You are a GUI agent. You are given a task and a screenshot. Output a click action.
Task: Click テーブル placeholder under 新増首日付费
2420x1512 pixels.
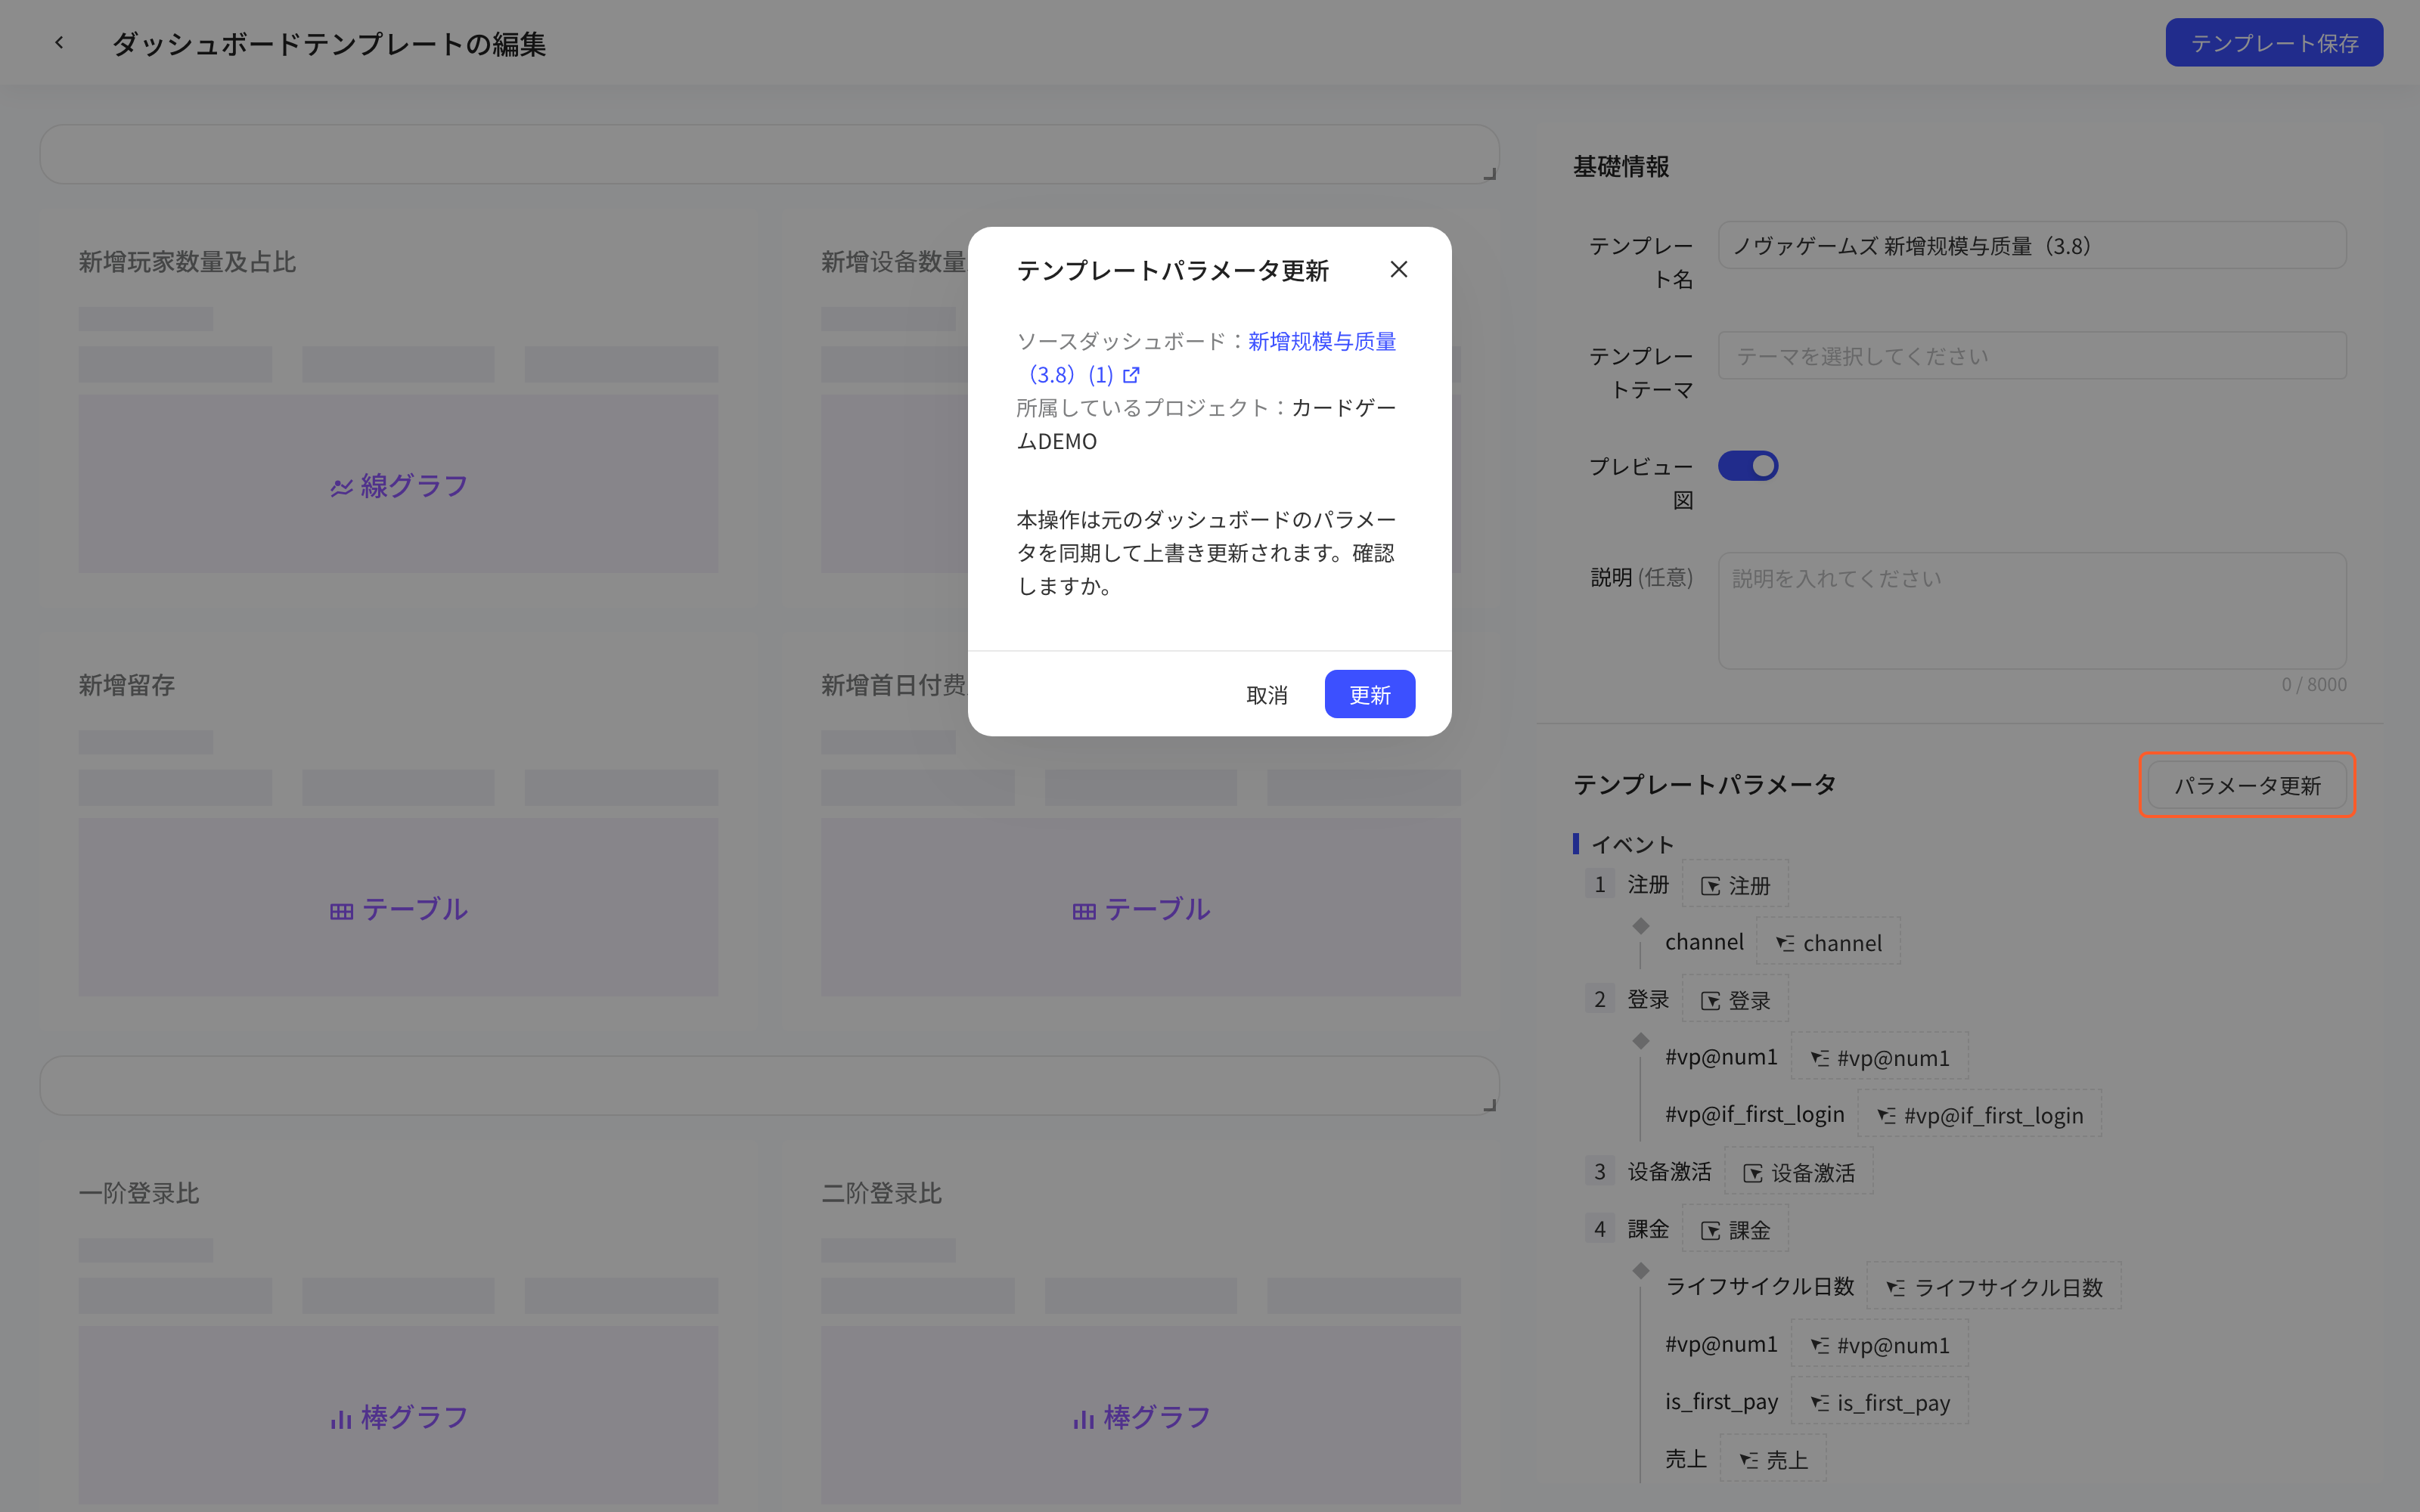[1141, 908]
